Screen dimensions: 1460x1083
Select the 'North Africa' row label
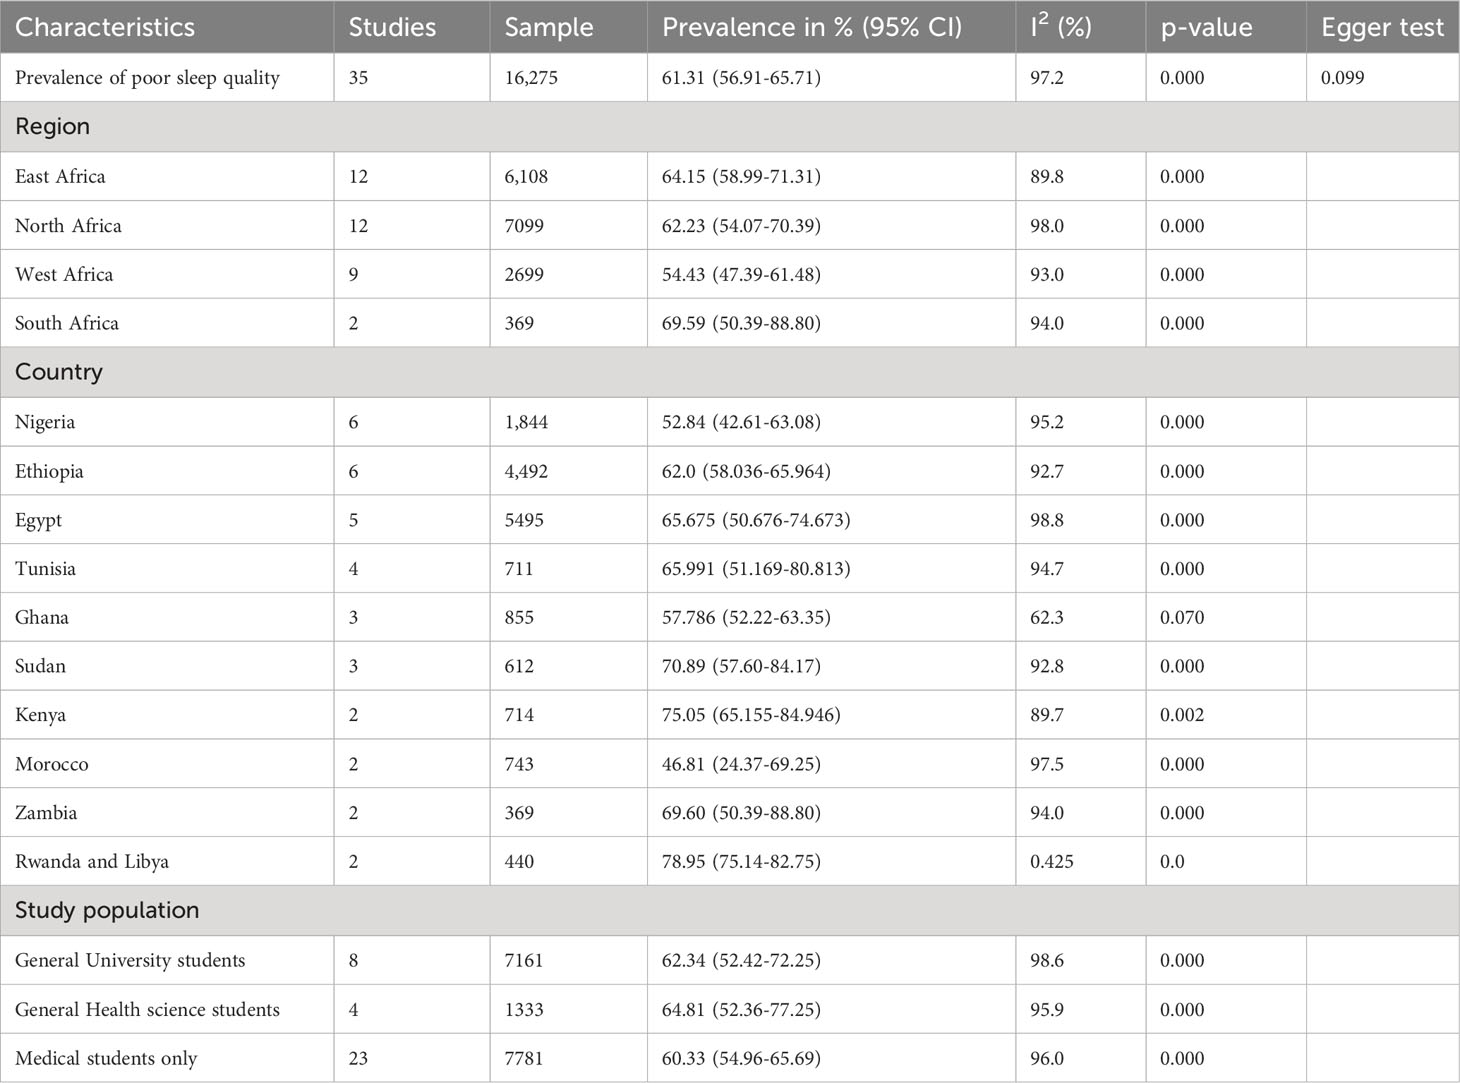(68, 226)
